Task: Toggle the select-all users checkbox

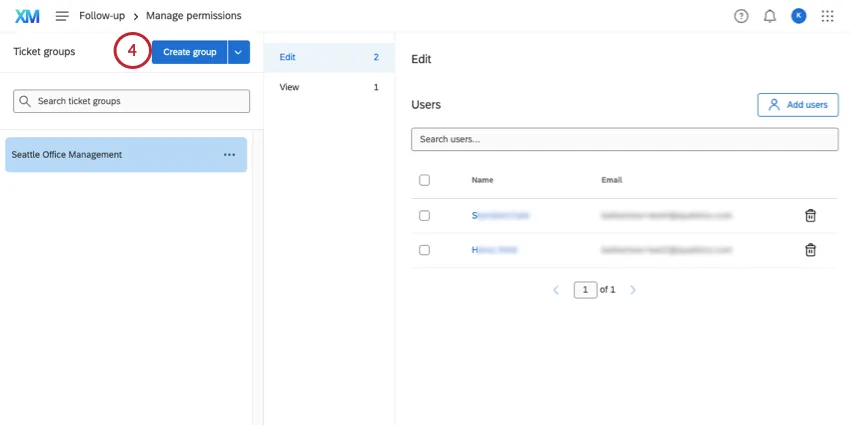Action: [x=424, y=180]
